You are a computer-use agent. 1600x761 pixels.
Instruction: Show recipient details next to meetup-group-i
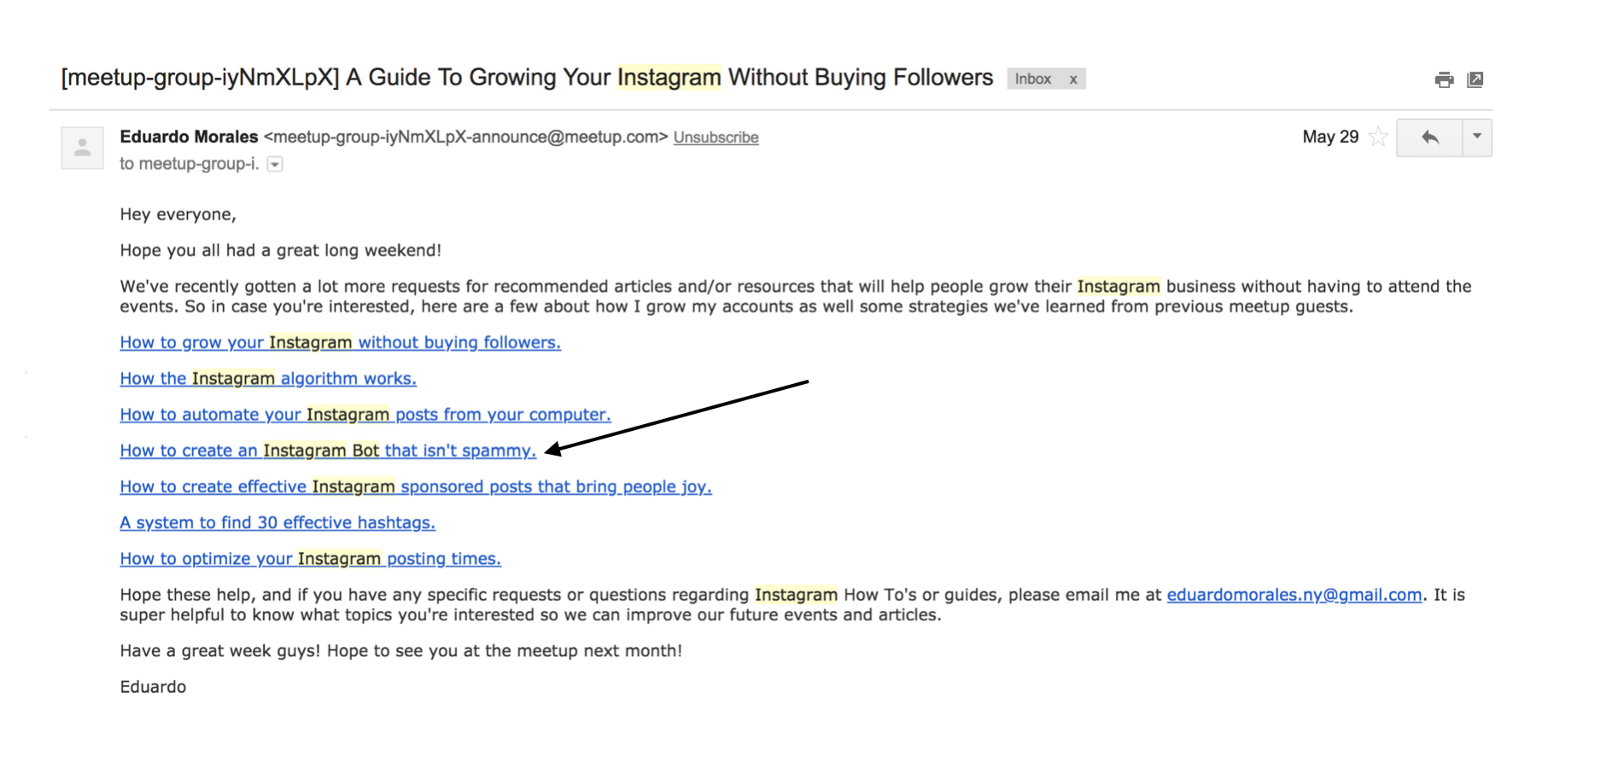coord(275,164)
